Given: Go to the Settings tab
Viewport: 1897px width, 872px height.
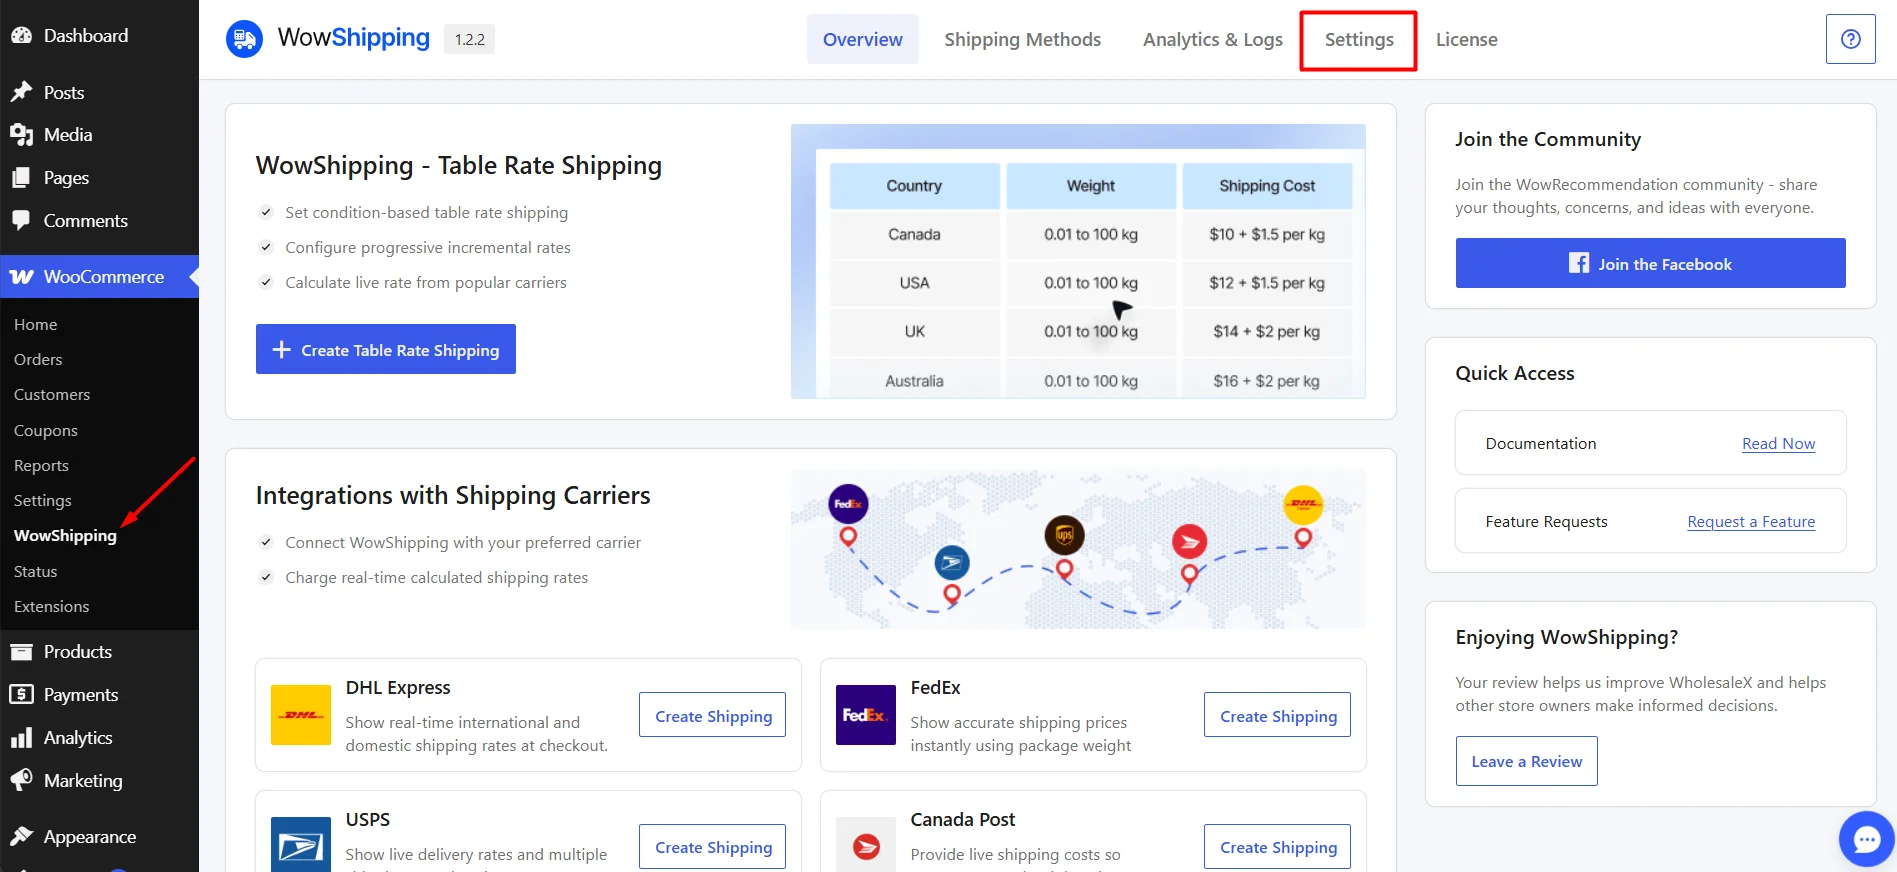Looking at the screenshot, I should click(x=1359, y=40).
